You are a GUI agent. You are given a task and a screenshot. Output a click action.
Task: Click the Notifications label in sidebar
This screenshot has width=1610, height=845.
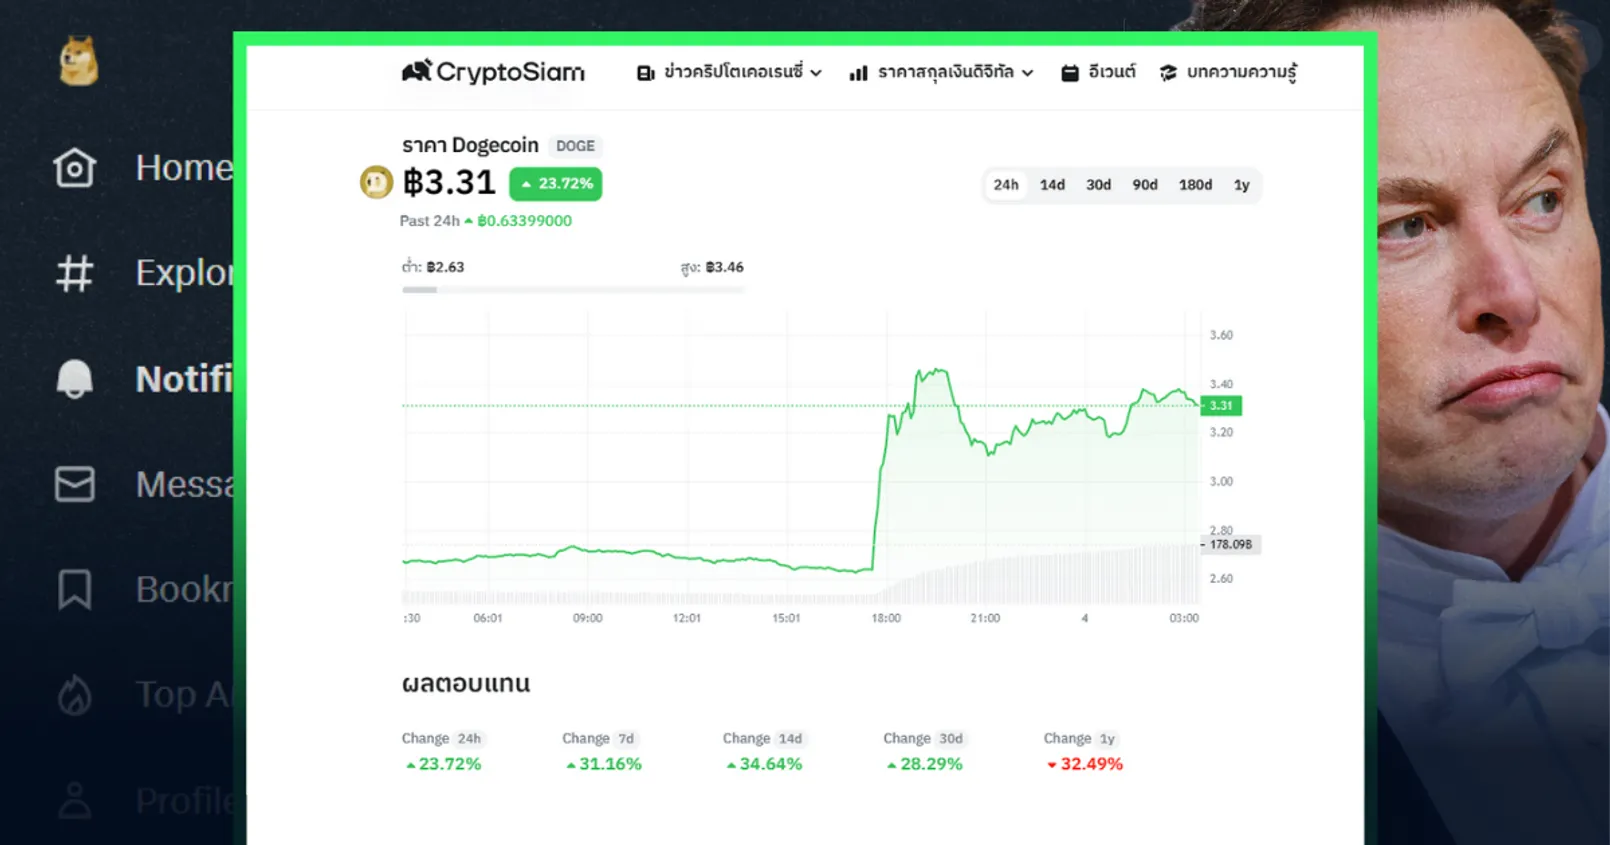(x=185, y=379)
